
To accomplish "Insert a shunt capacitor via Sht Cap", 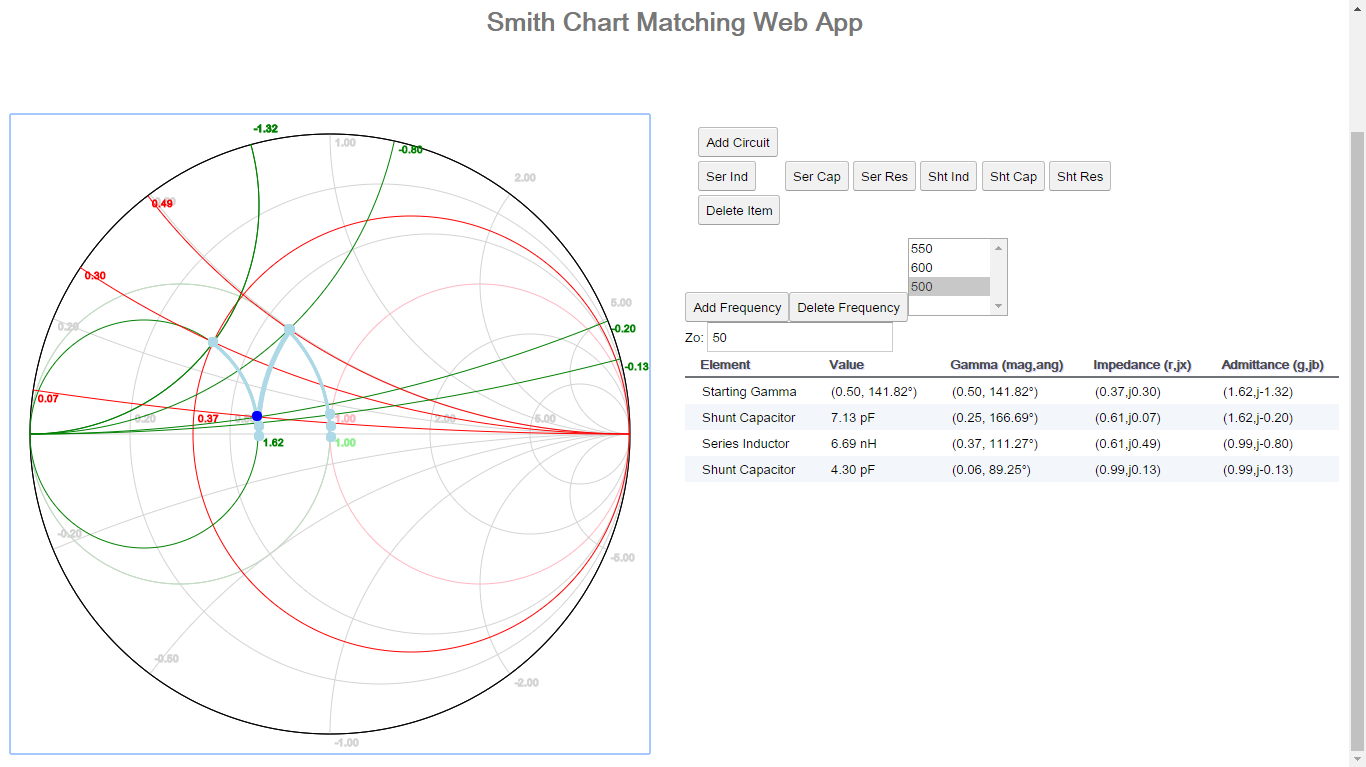I will pos(1014,176).
